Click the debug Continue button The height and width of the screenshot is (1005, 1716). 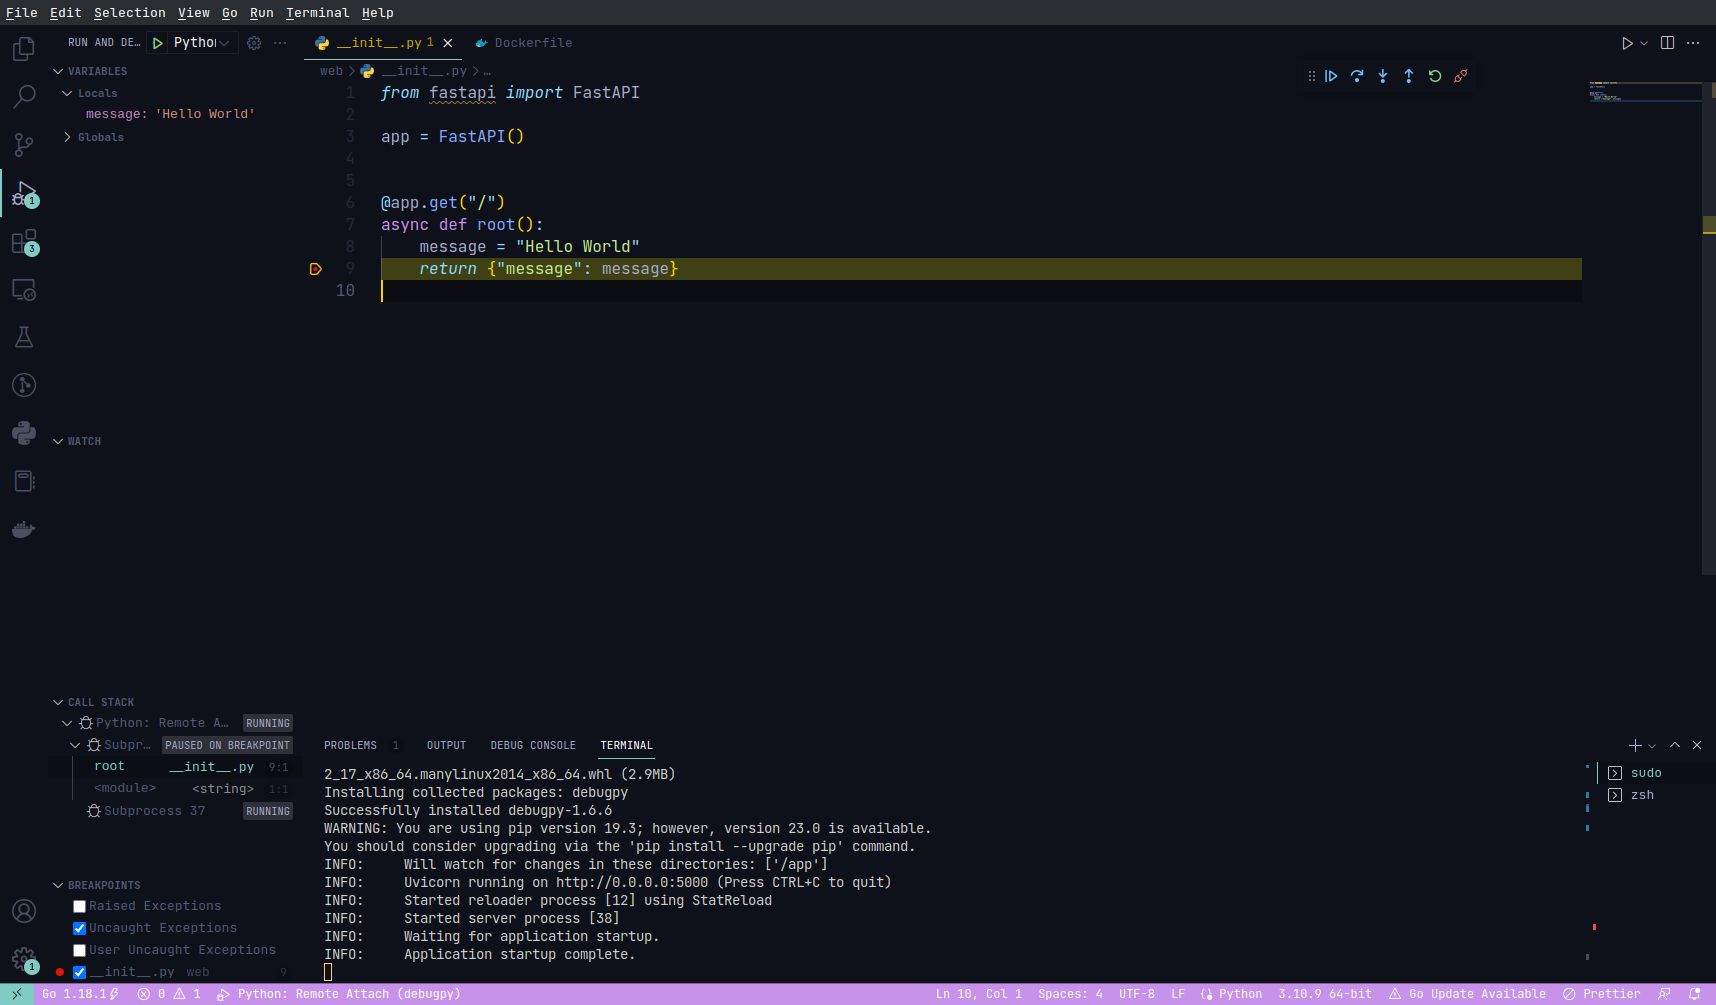[x=1331, y=76]
